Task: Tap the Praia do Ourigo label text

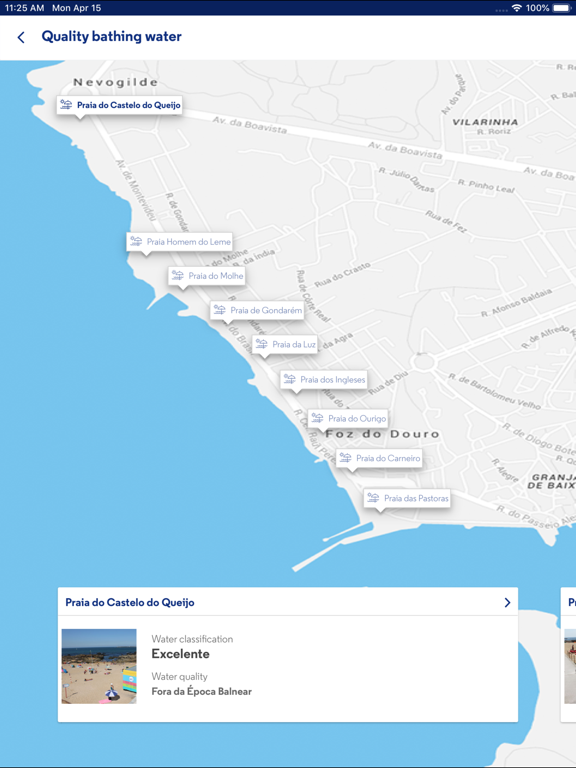Action: [357, 418]
